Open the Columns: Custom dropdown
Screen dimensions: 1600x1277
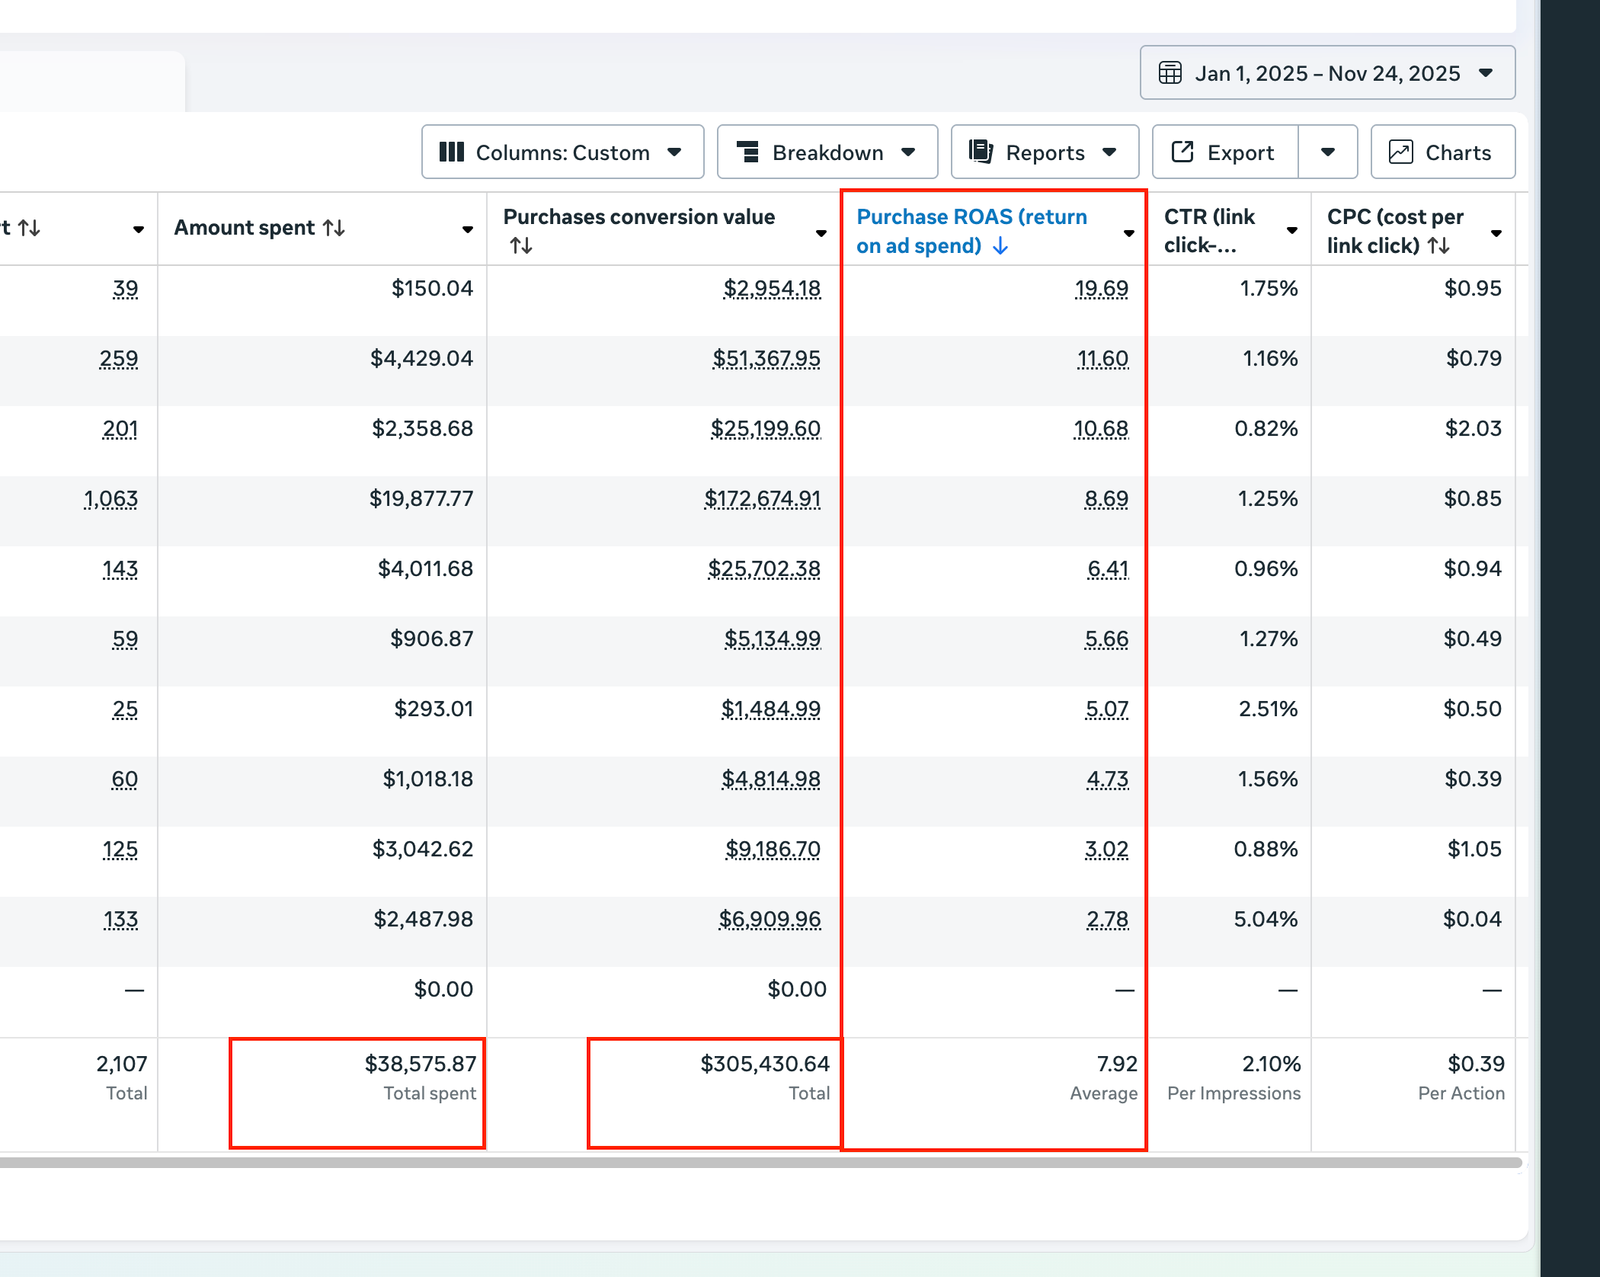click(x=562, y=152)
